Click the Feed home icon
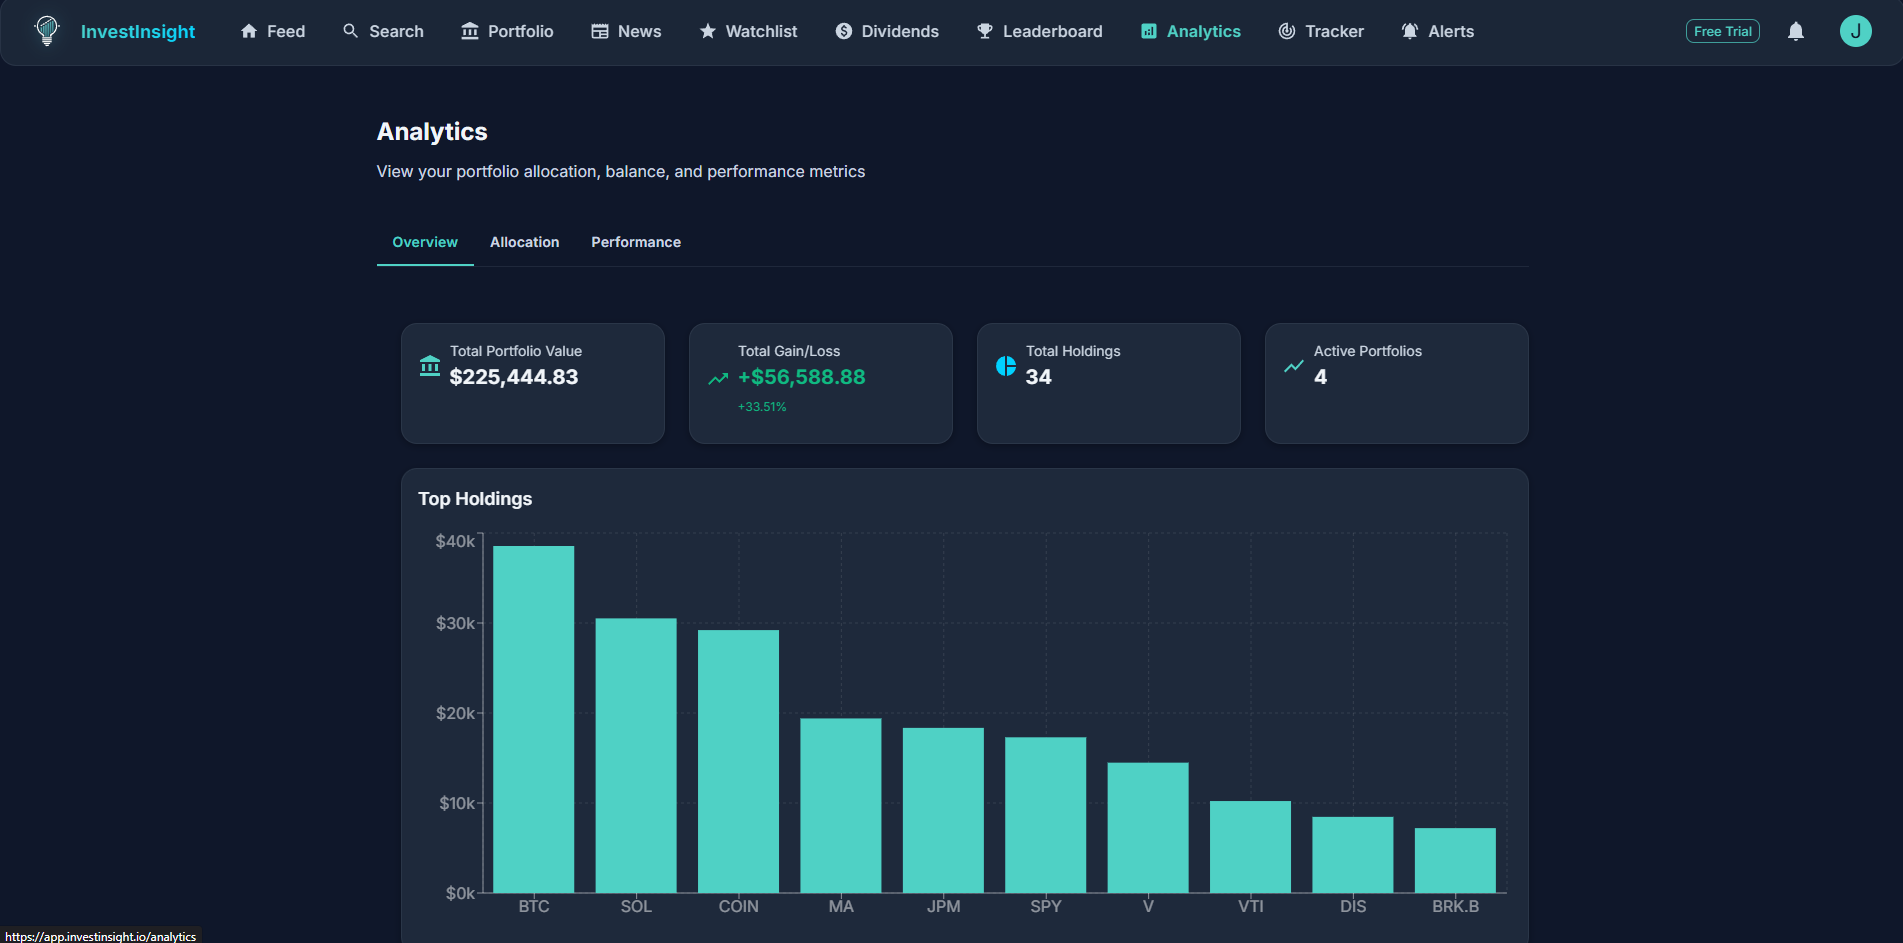This screenshot has height=943, width=1903. tap(249, 31)
